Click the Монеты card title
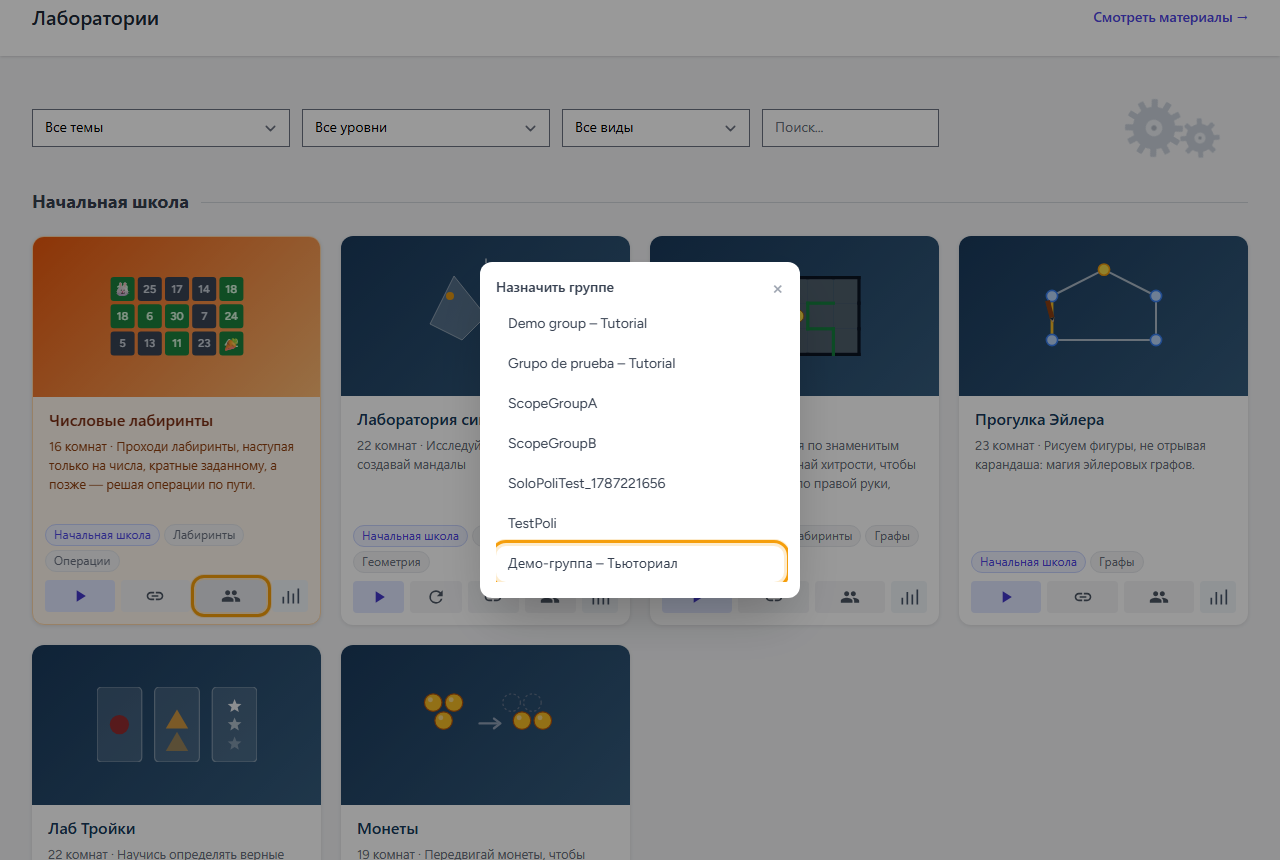The image size is (1280, 860). click(x=388, y=829)
